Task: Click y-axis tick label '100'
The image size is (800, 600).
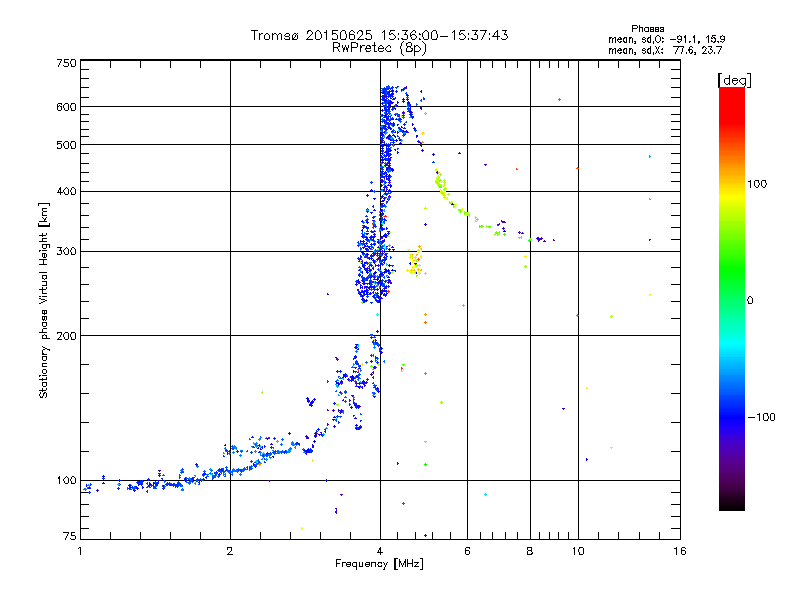Action: click(66, 480)
